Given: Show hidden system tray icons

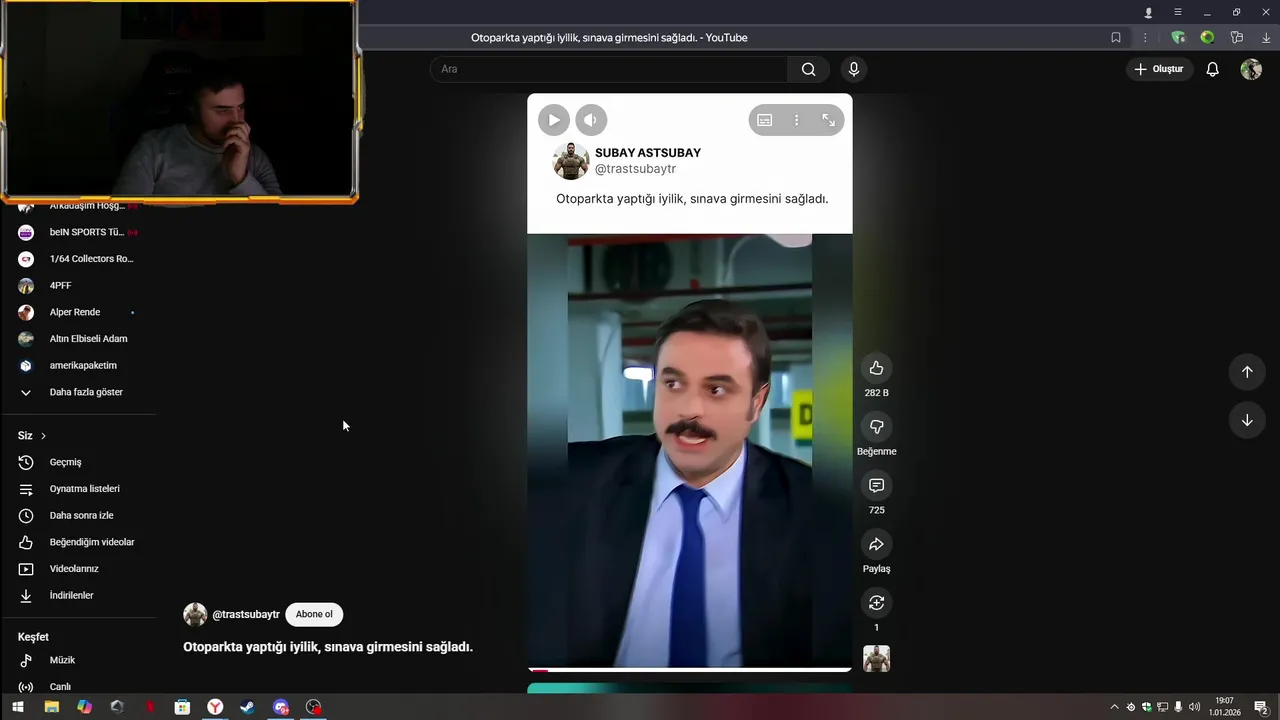Looking at the screenshot, I should click(1114, 707).
